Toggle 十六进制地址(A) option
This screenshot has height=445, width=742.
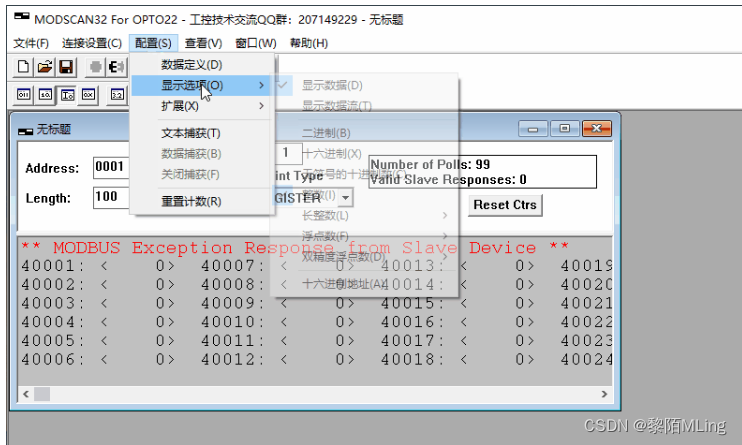point(364,284)
